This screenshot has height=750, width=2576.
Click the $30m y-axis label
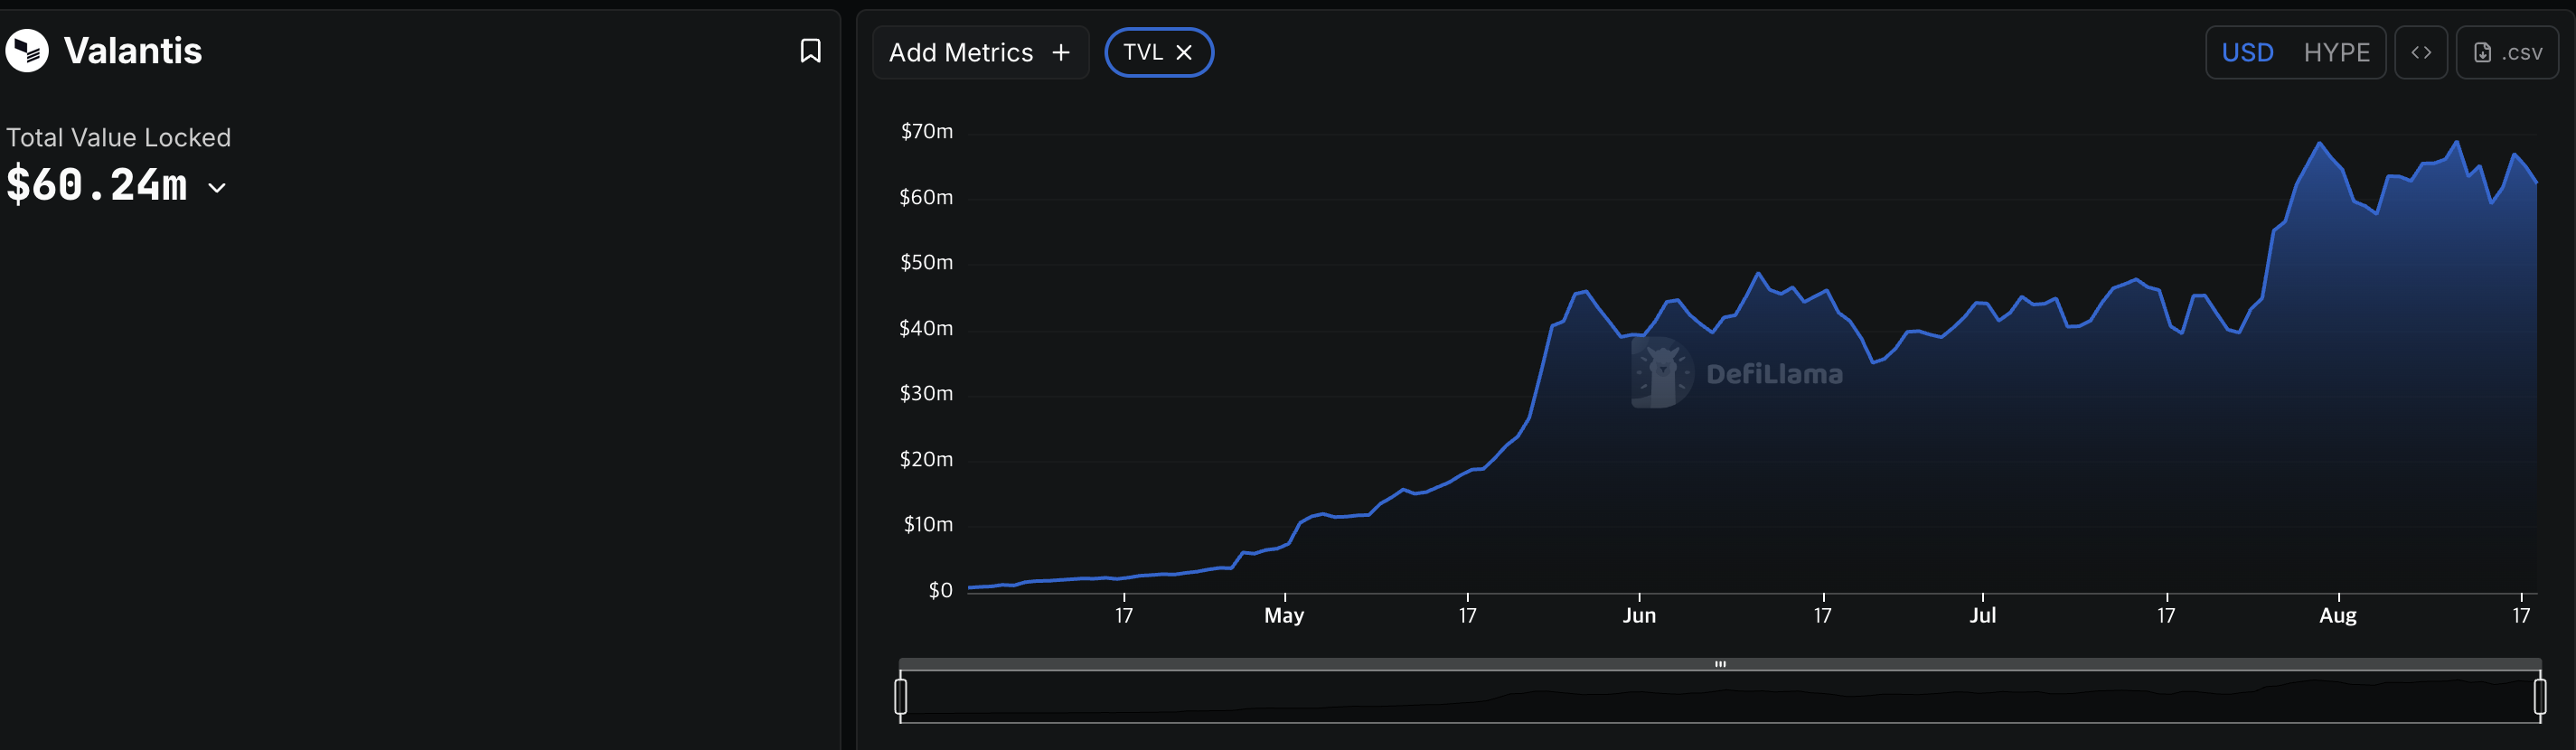[926, 393]
